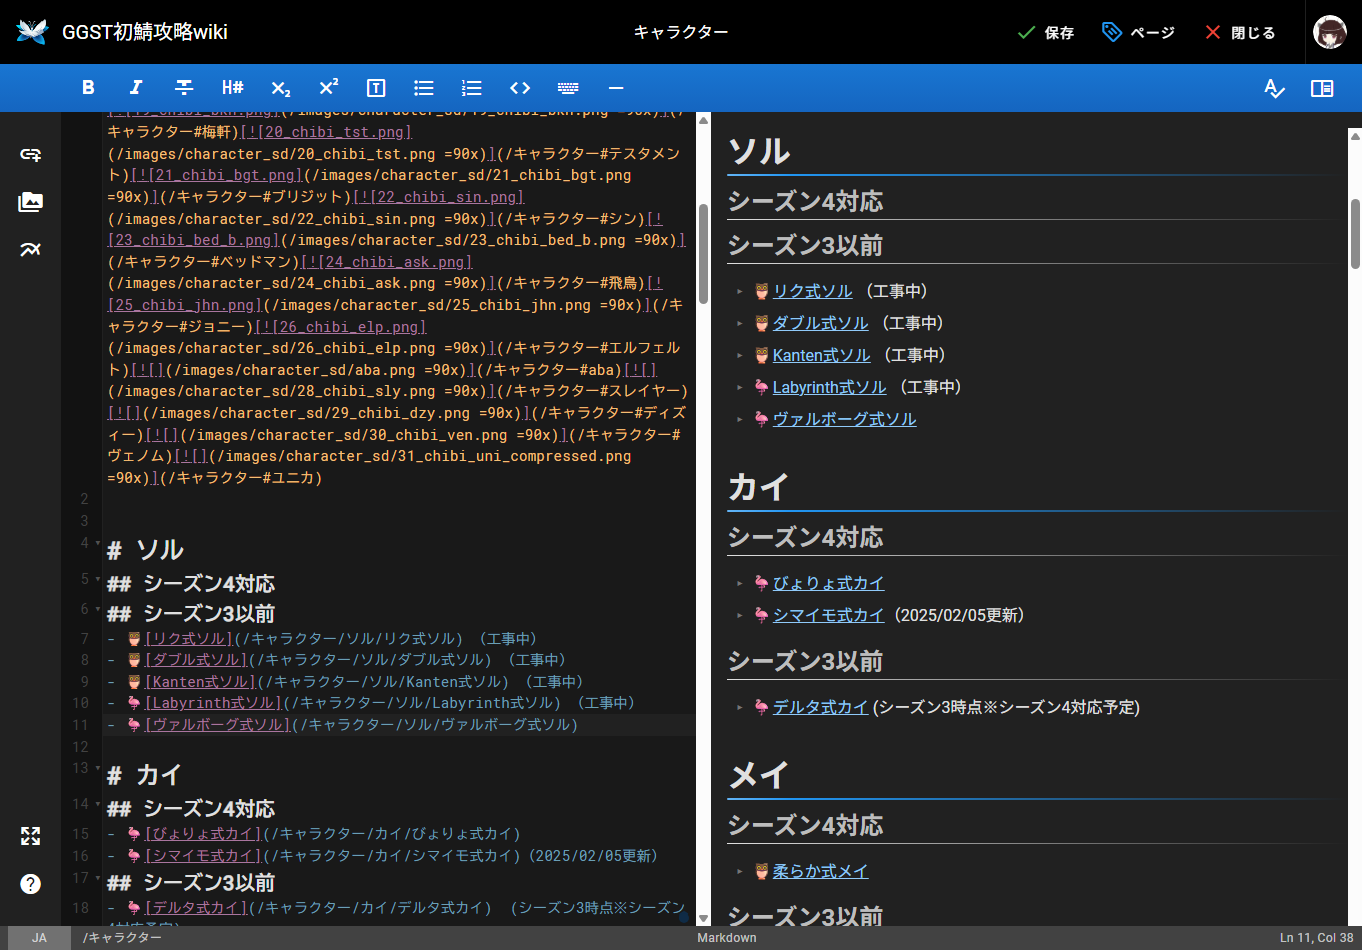Screen dimensions: 1362x950
Task: Apply strikethrough formatting
Action: pos(184,88)
